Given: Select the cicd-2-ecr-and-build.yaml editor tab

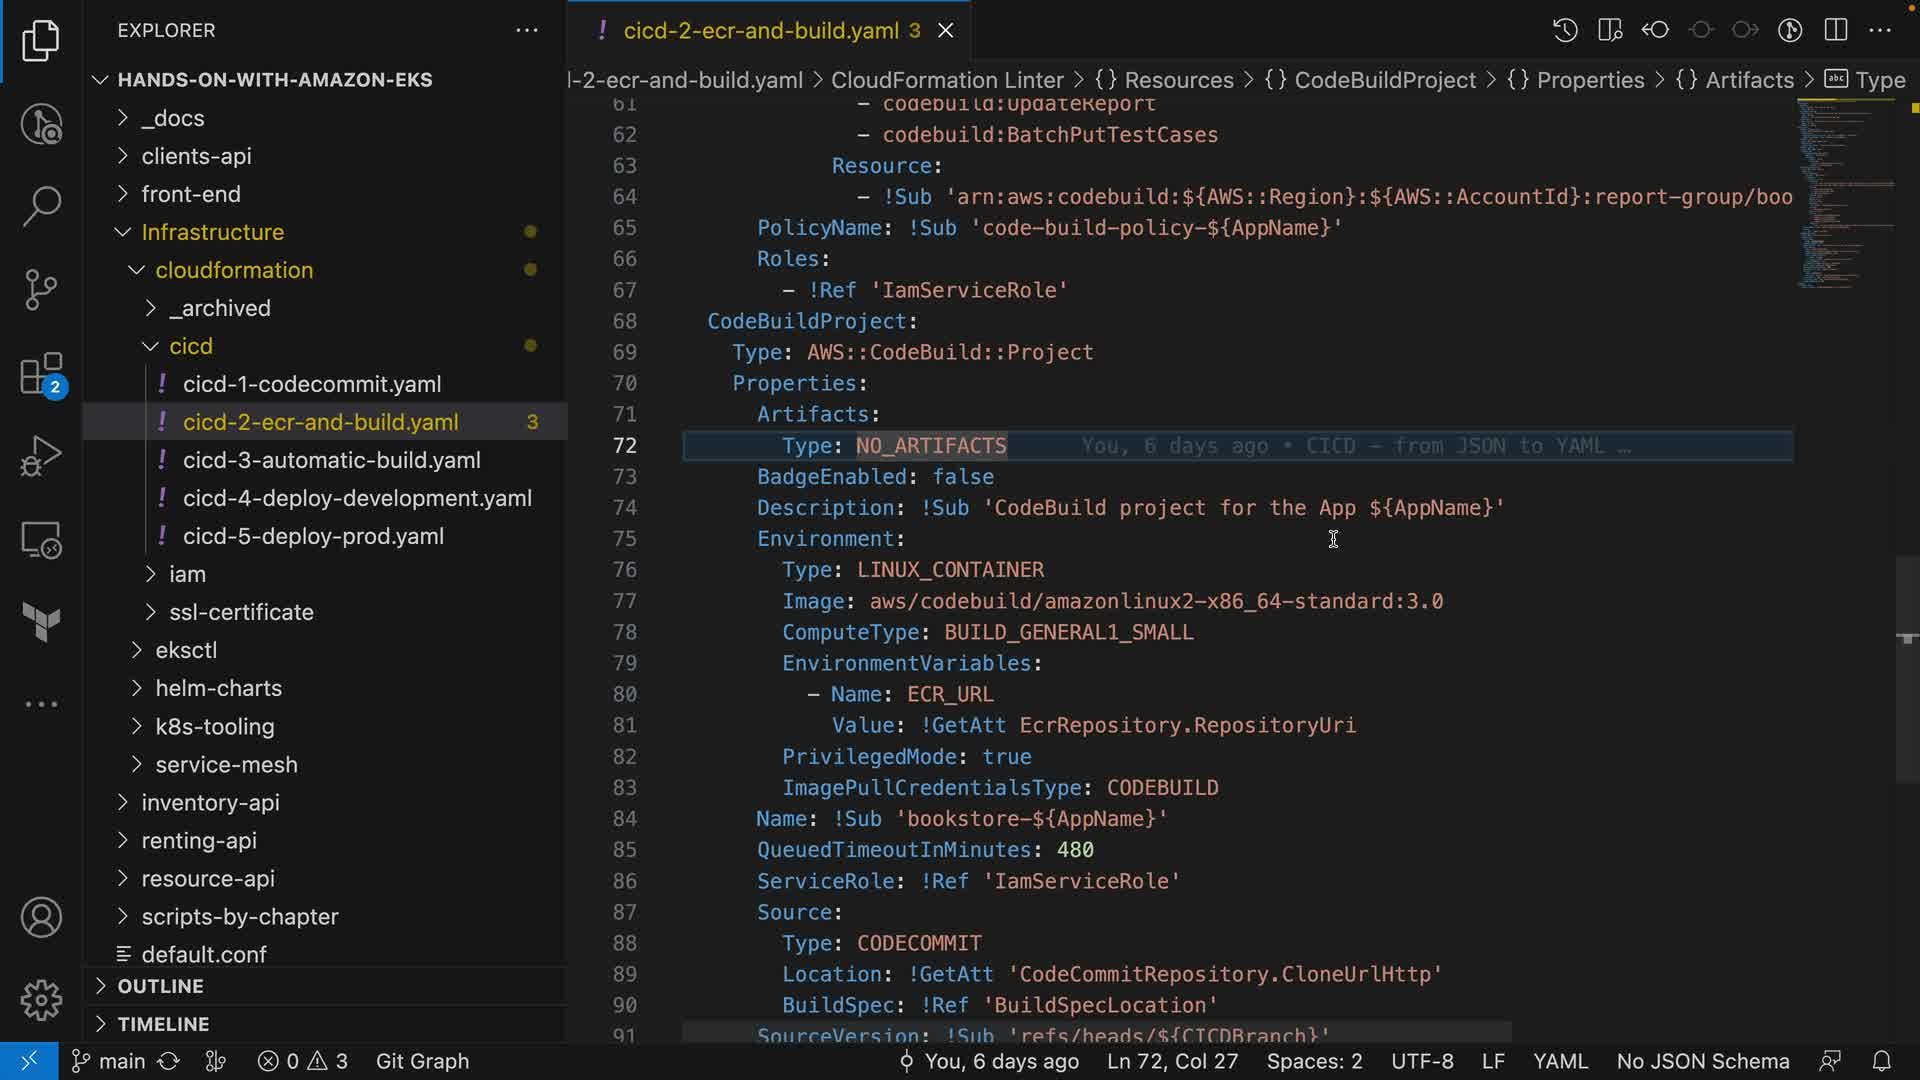Looking at the screenshot, I should [x=760, y=31].
